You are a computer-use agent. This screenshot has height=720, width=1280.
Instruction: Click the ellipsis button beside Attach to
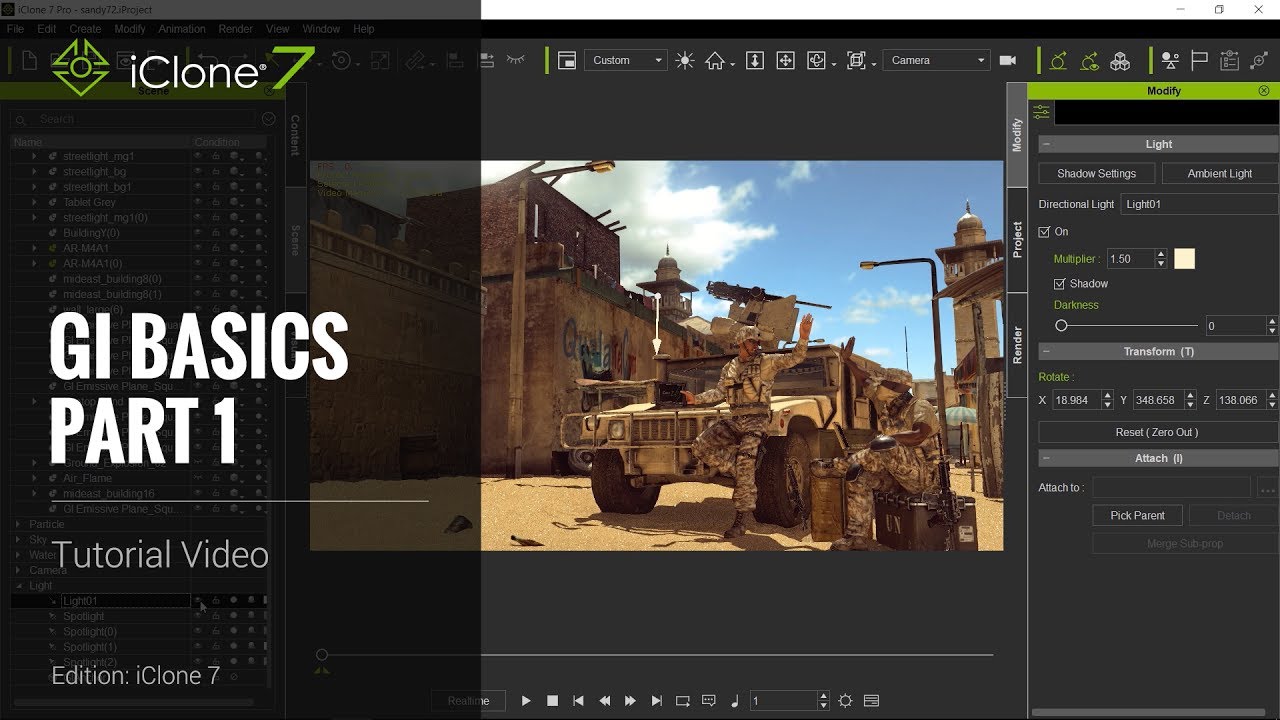pos(1267,488)
